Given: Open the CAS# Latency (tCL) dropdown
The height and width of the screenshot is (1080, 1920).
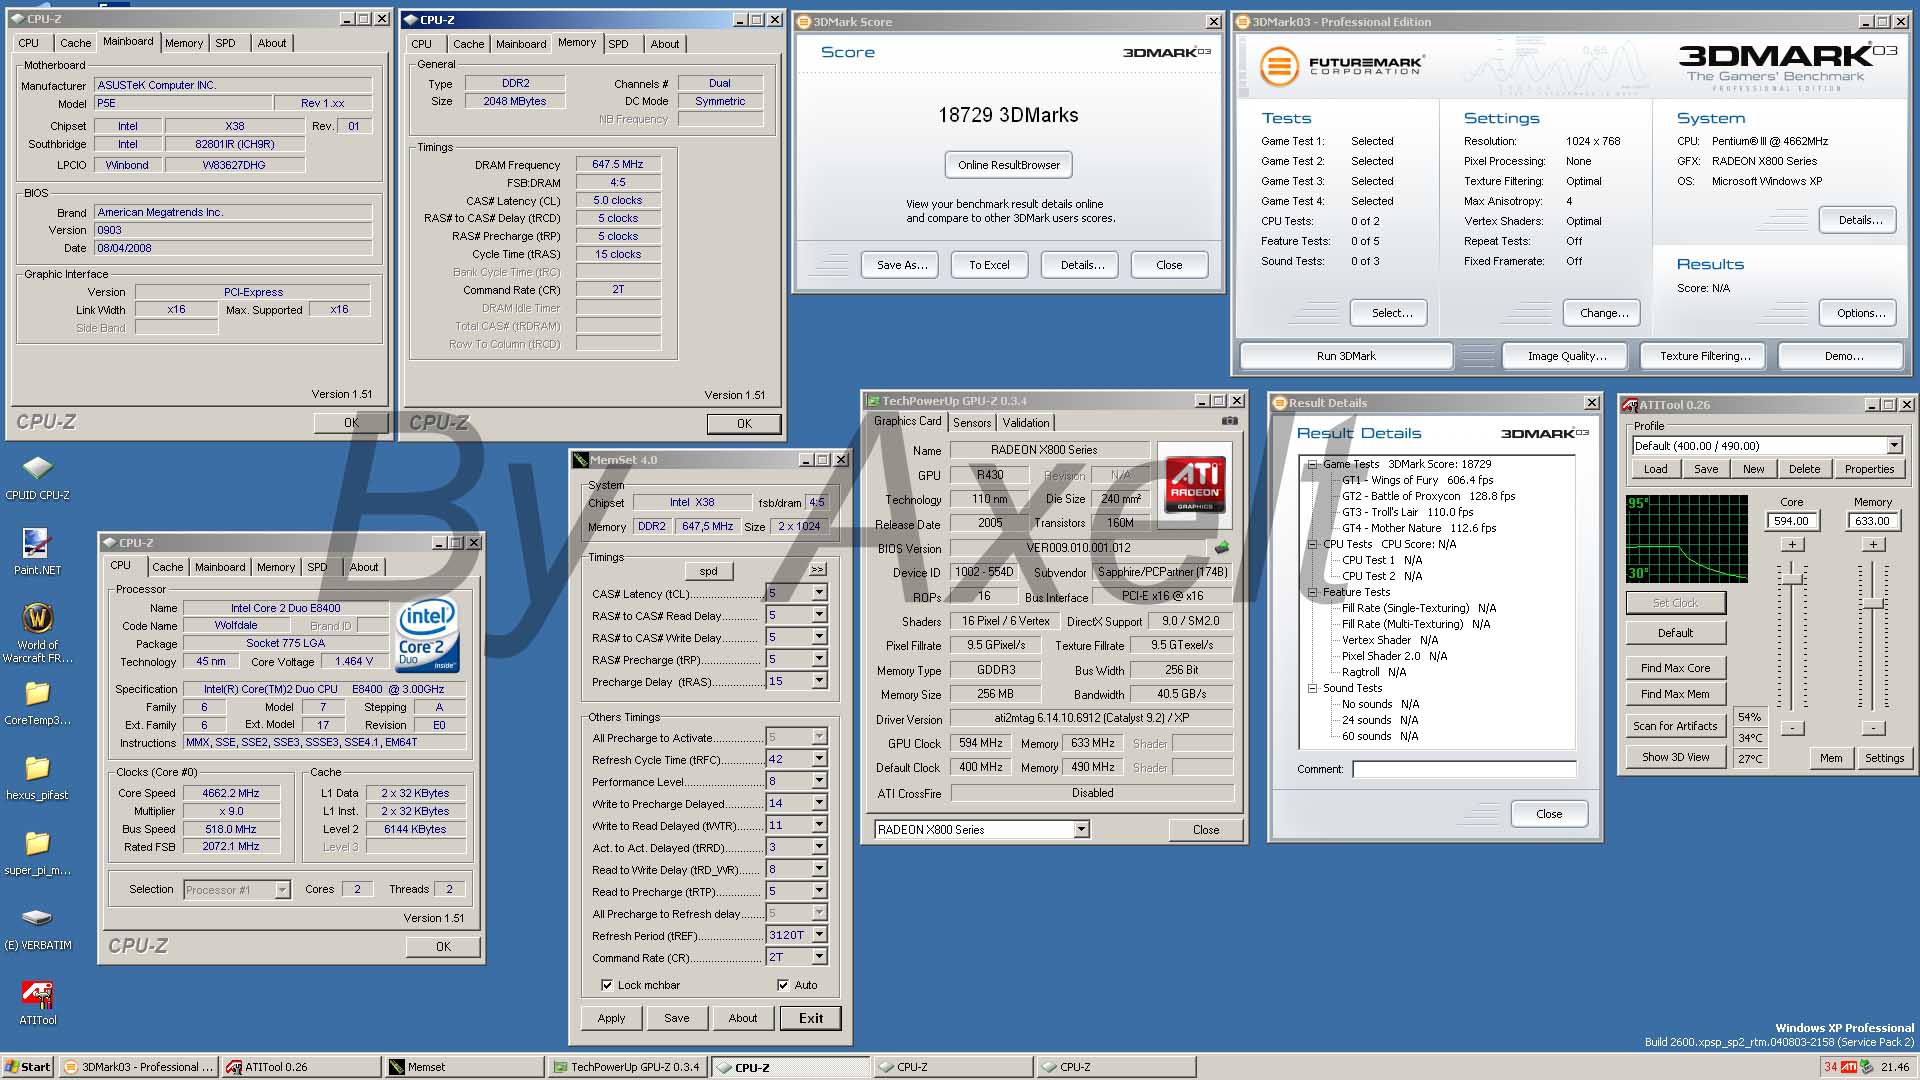Looking at the screenshot, I should point(819,593).
